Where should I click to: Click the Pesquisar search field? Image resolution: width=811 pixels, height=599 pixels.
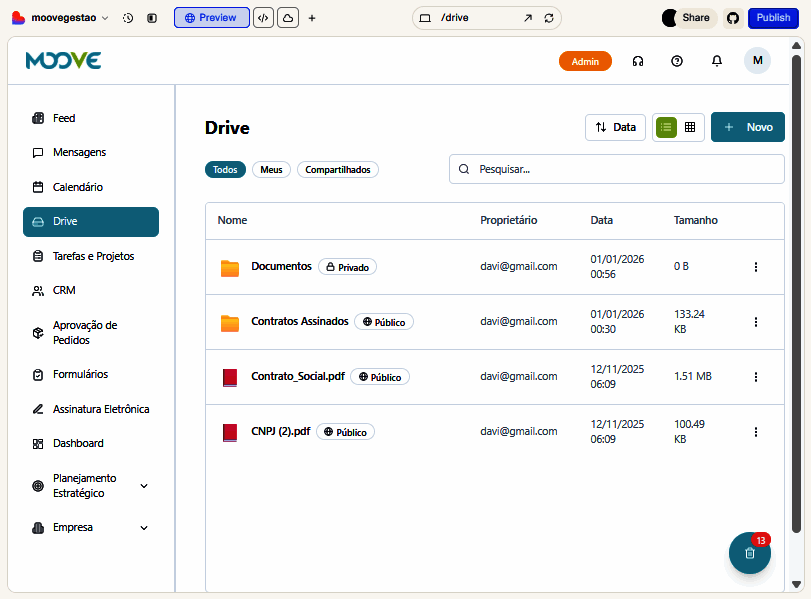coord(627,169)
